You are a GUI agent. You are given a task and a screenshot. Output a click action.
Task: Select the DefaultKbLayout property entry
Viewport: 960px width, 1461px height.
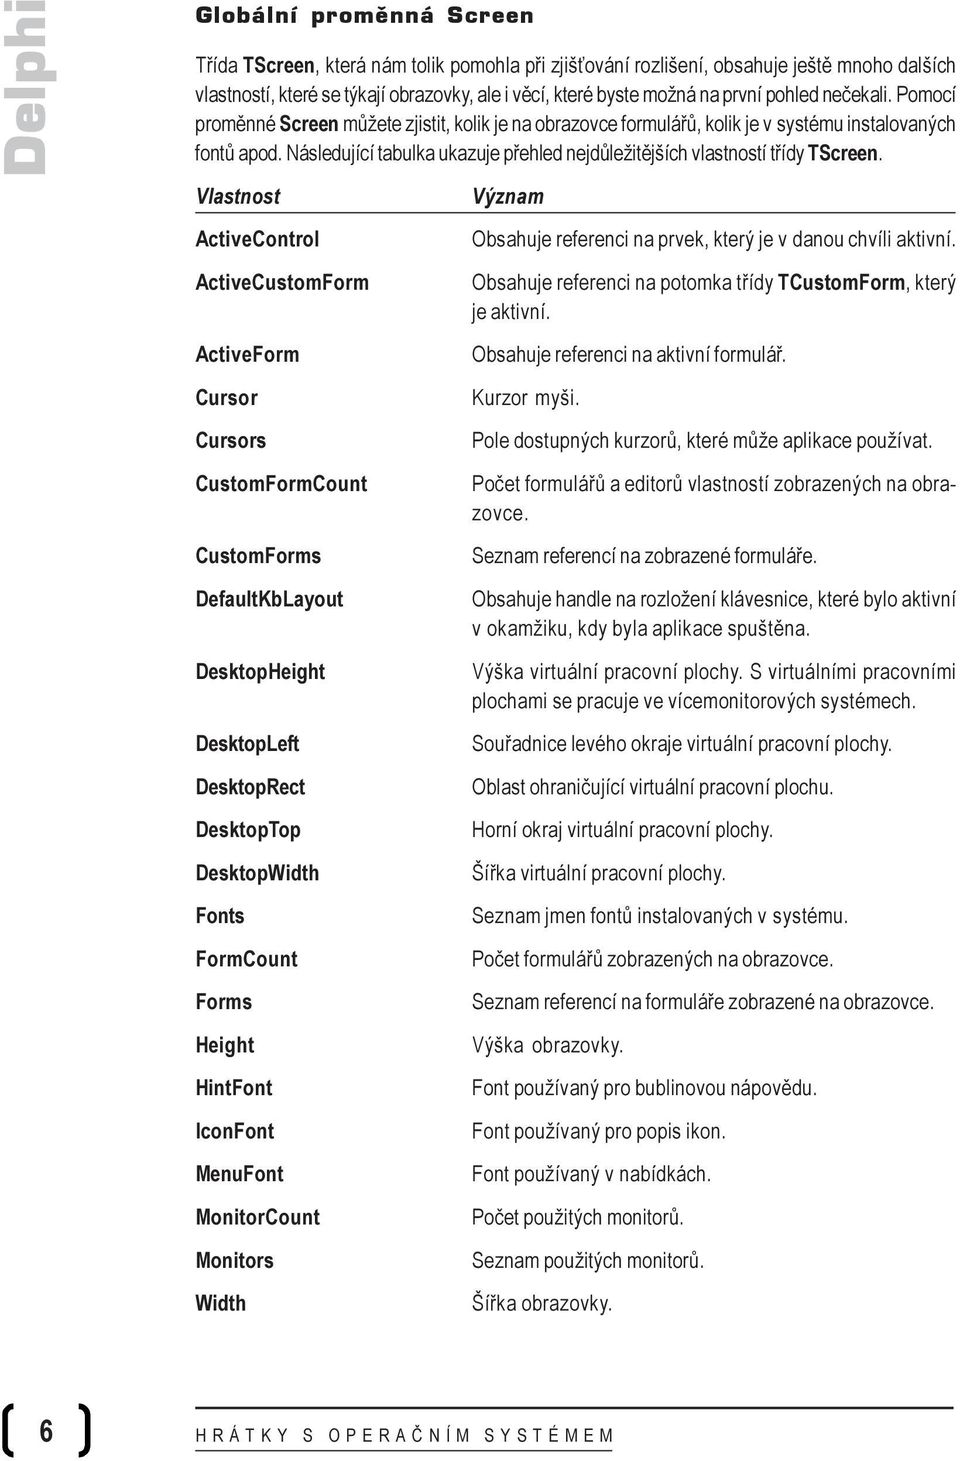coord(269,599)
